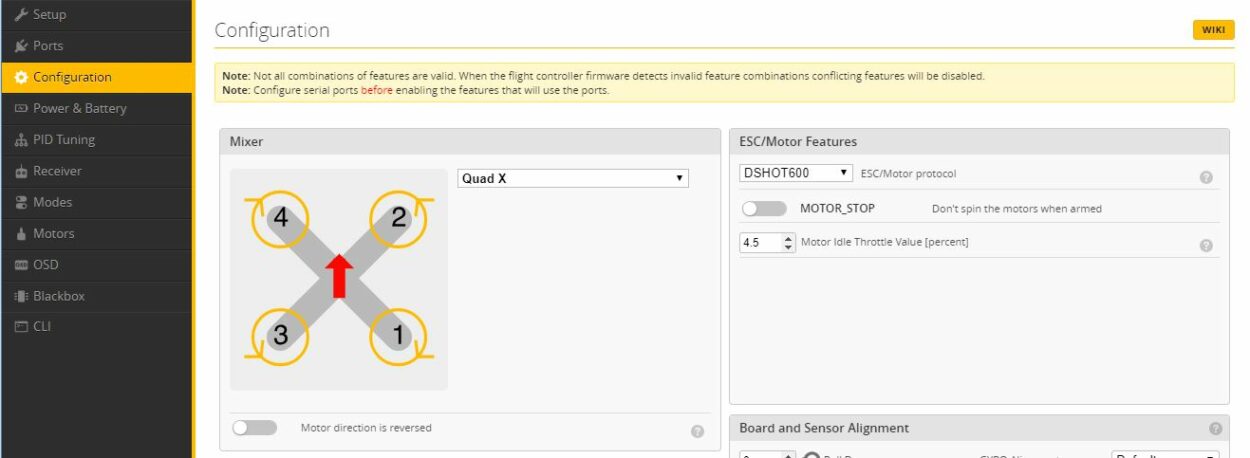Open the Quad X mixer dropdown

pos(572,178)
